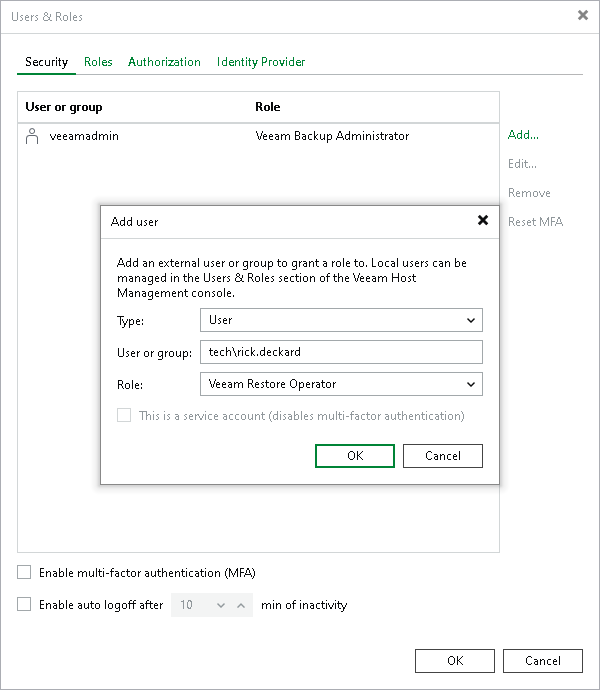
Task: Close the Users & Roles window
Action: 583,15
